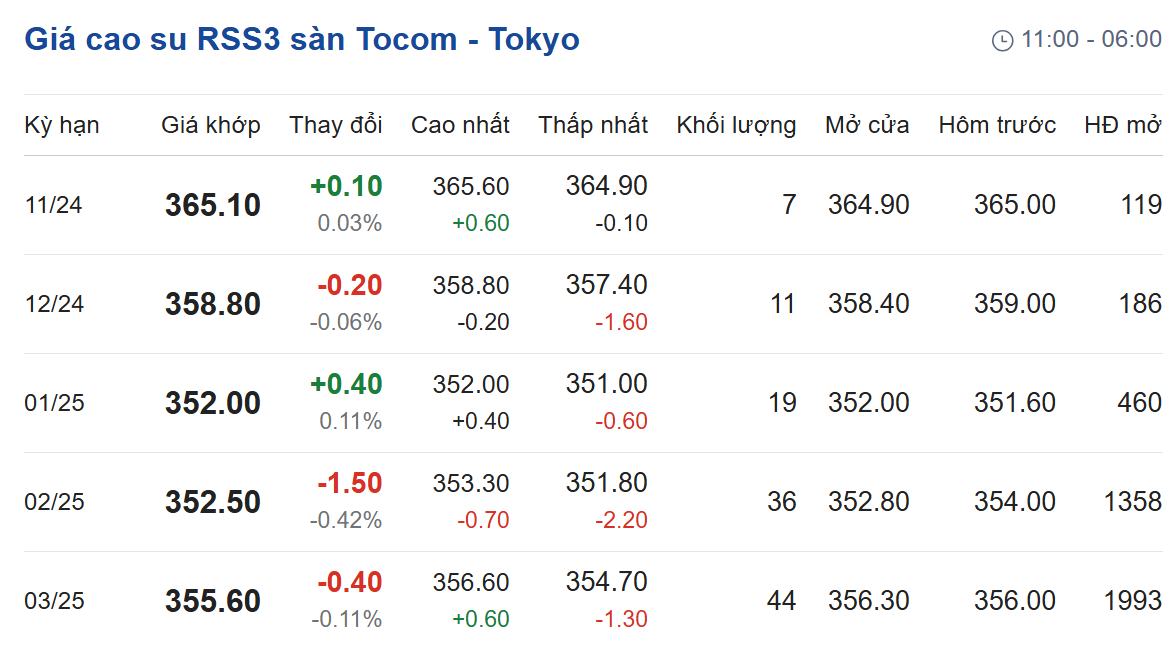
Task: Click the Hôm trước column header
Action: (x=997, y=125)
